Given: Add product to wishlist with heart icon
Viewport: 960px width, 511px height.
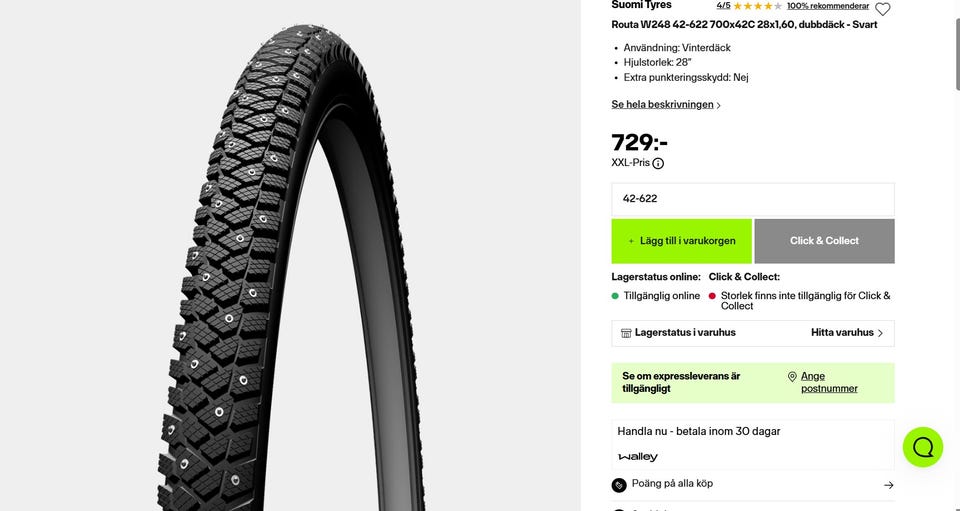Looking at the screenshot, I should (882, 9).
